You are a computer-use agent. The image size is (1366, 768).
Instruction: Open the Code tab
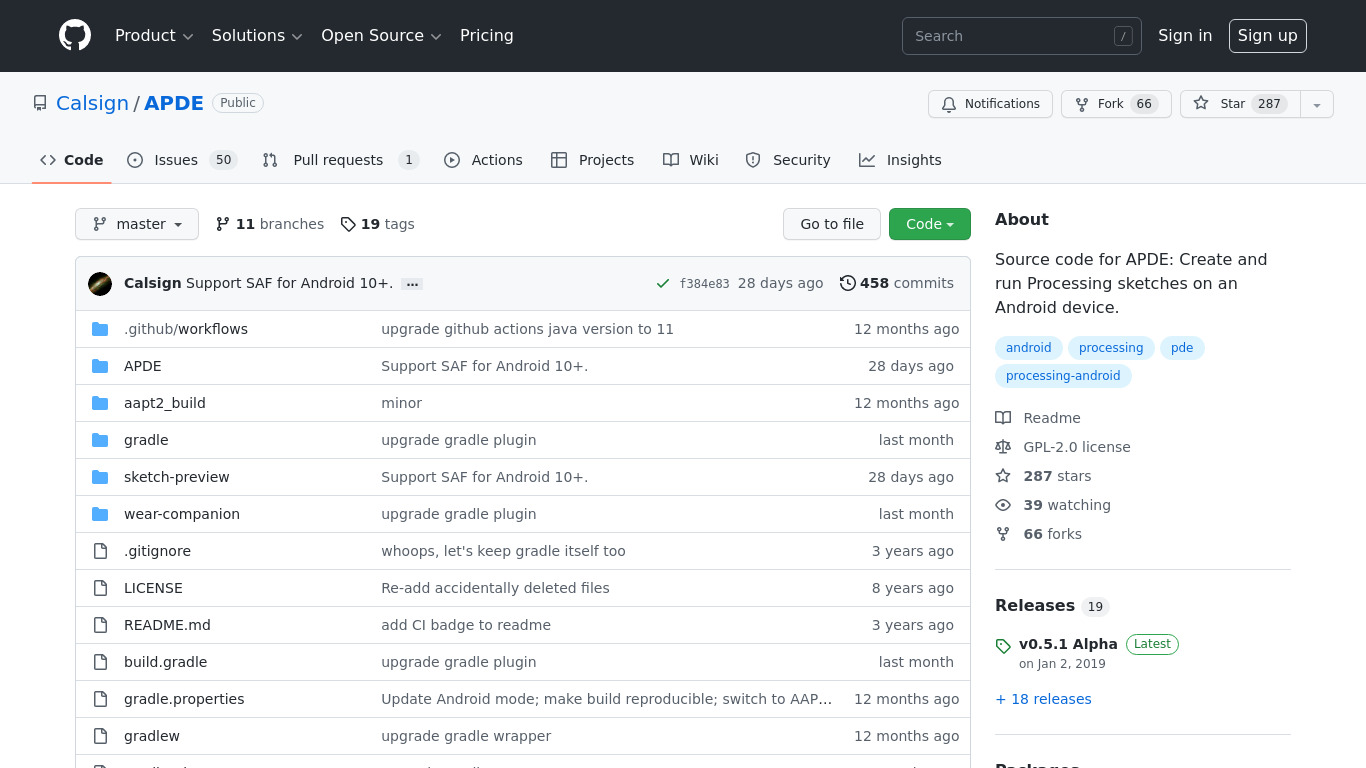71,160
